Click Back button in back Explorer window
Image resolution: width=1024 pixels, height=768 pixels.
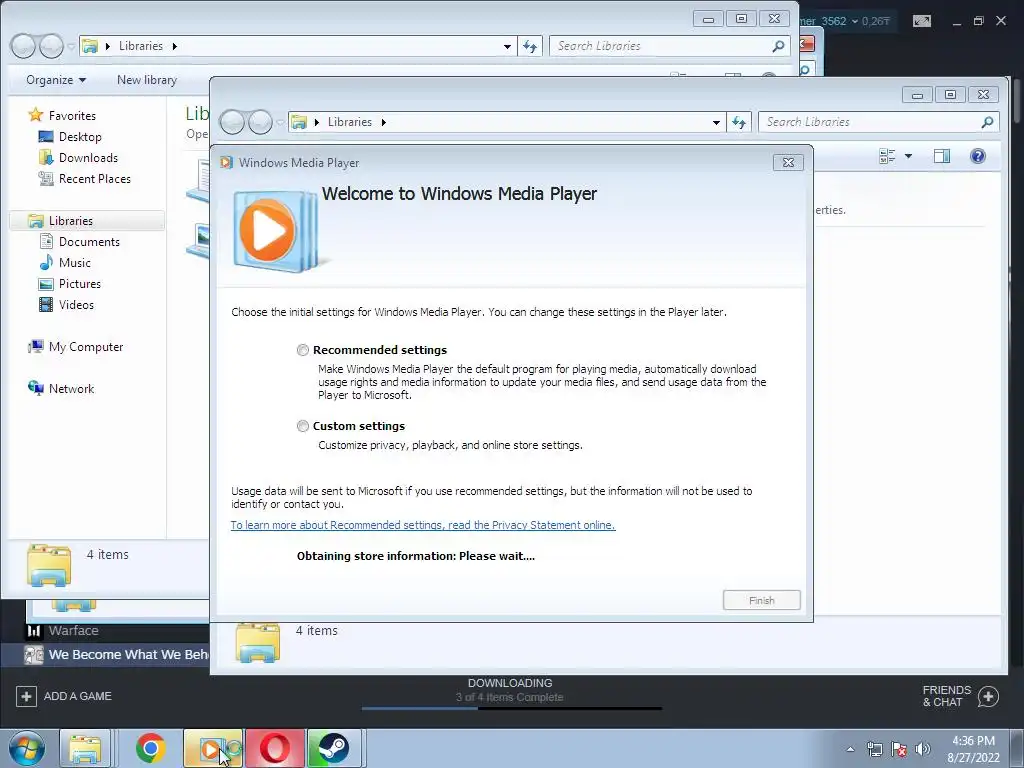[x=23, y=46]
